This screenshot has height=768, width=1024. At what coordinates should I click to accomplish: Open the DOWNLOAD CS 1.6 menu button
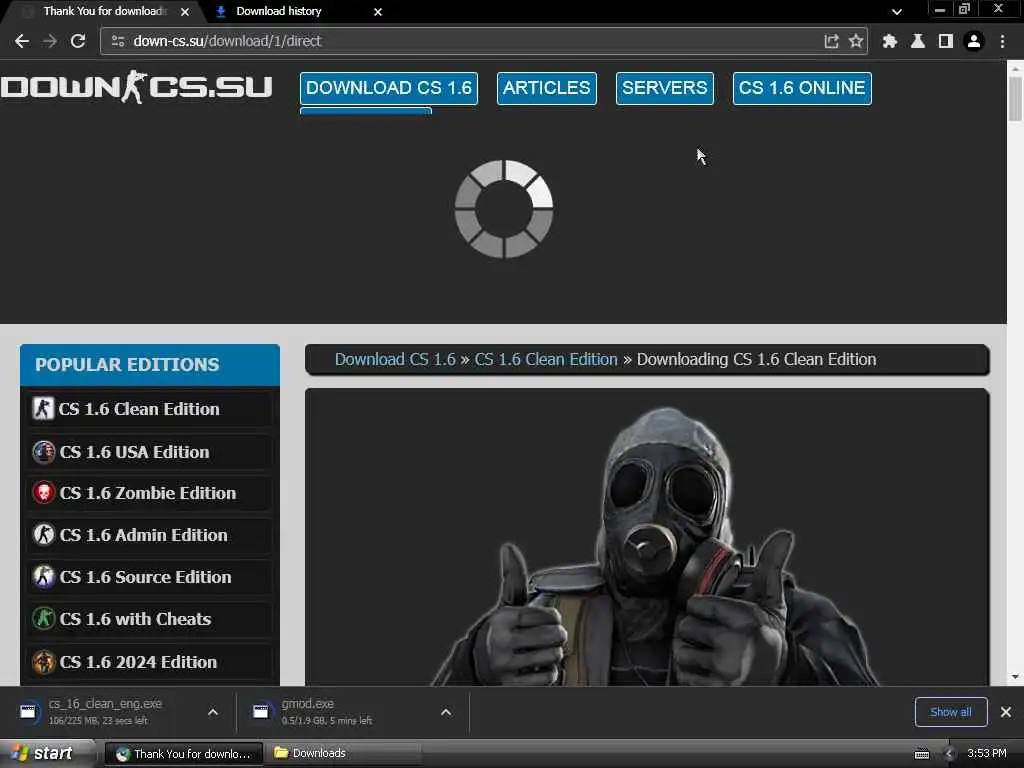tap(389, 88)
